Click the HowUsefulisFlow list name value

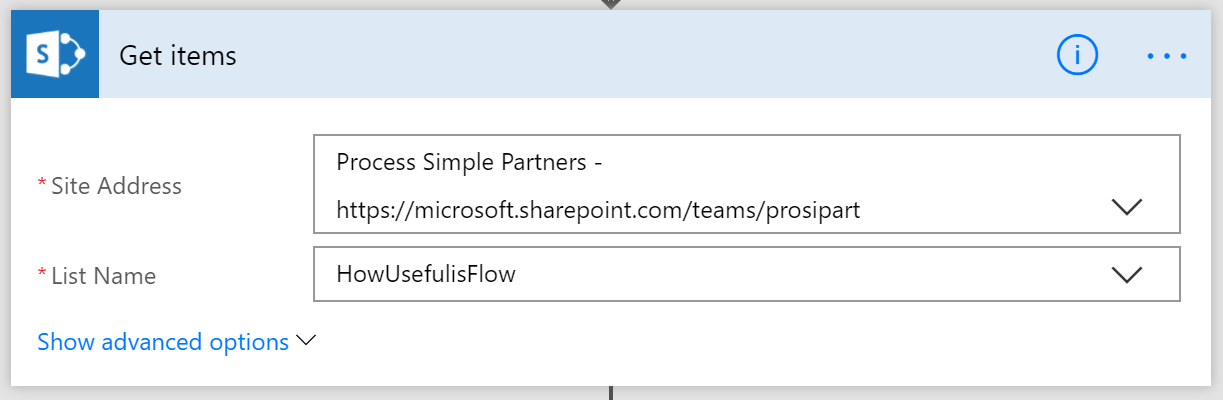426,274
